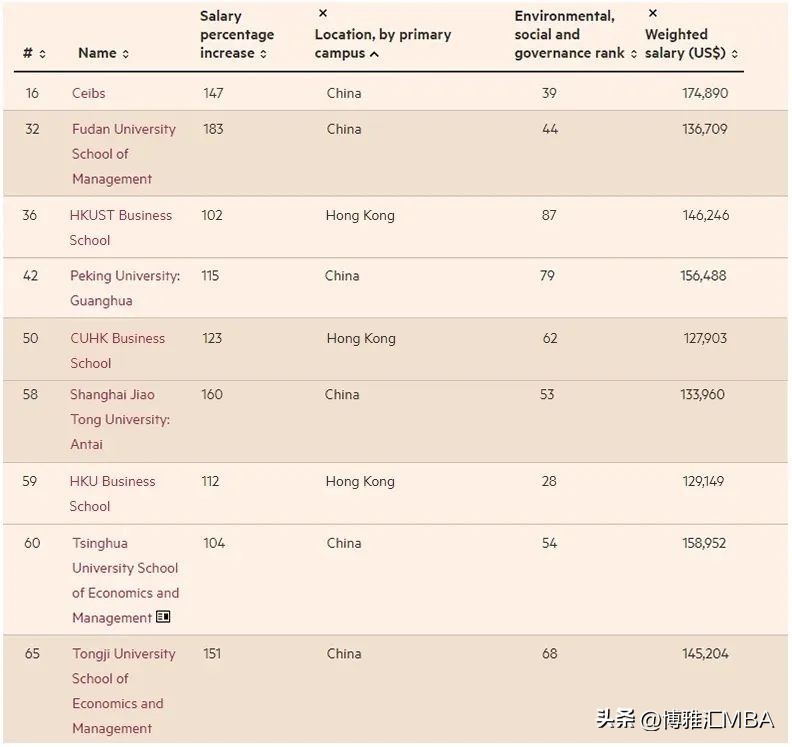The image size is (792, 747).
Task: Sort by Environmental, social and governance rank
Action: pos(634,54)
